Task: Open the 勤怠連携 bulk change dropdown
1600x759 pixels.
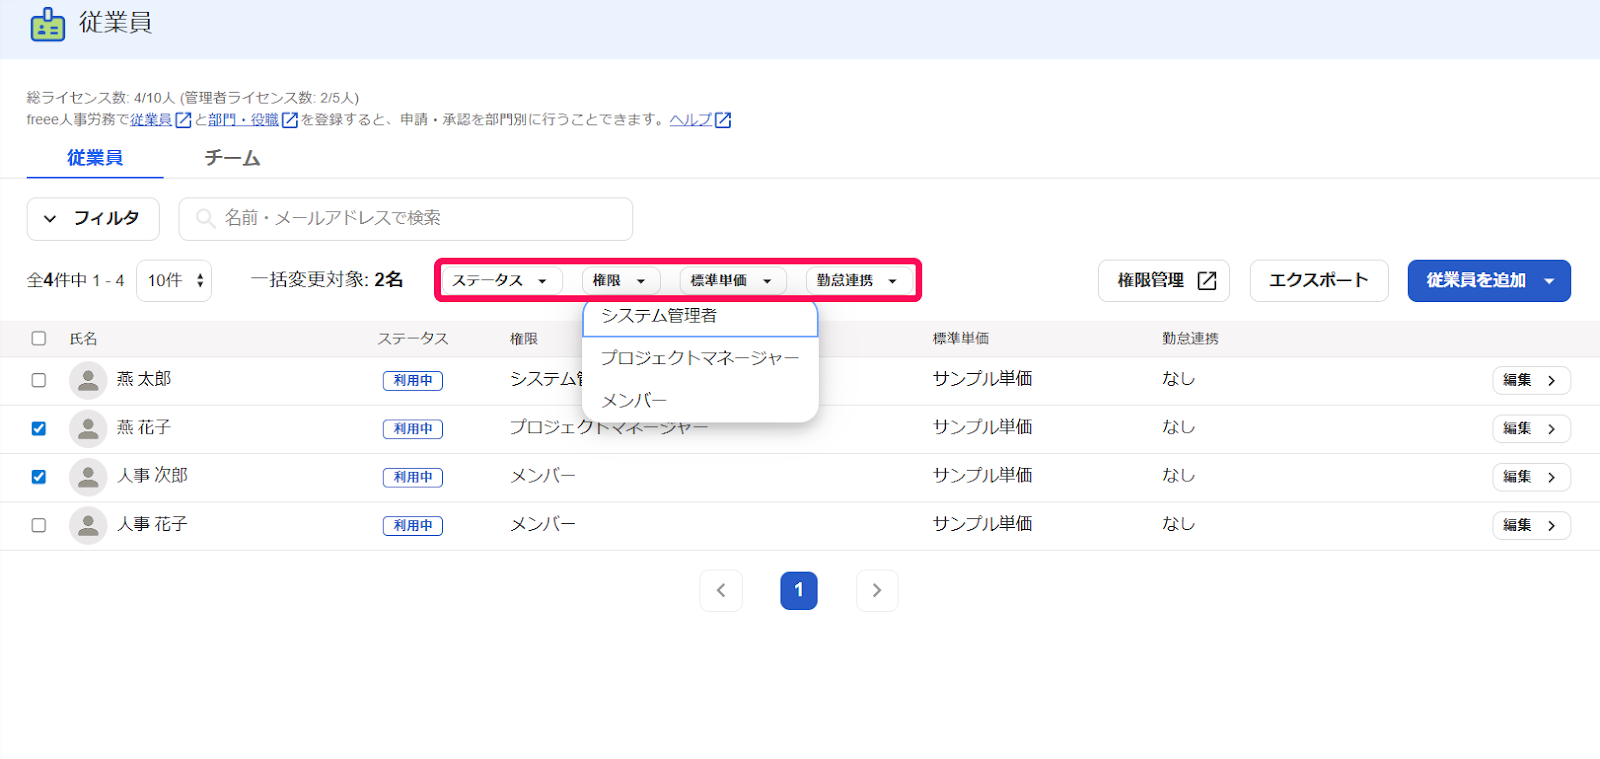Action: (859, 281)
